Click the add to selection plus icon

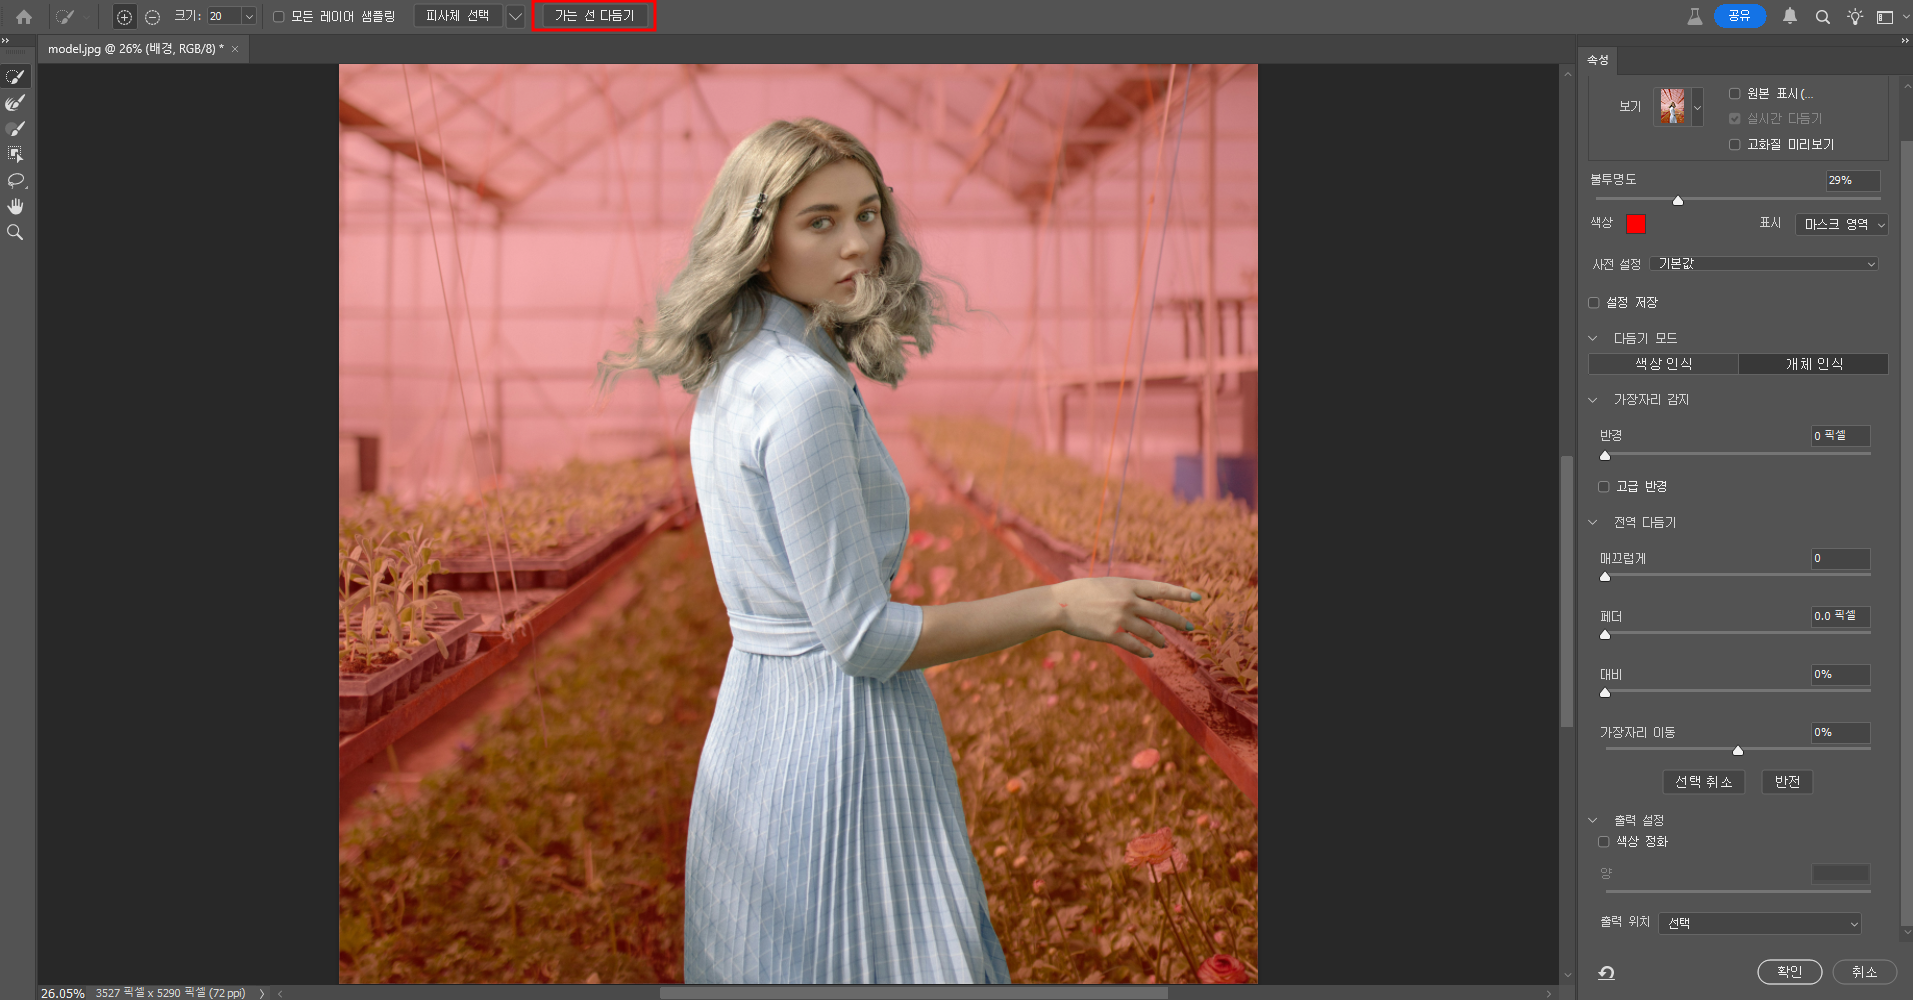pos(124,16)
